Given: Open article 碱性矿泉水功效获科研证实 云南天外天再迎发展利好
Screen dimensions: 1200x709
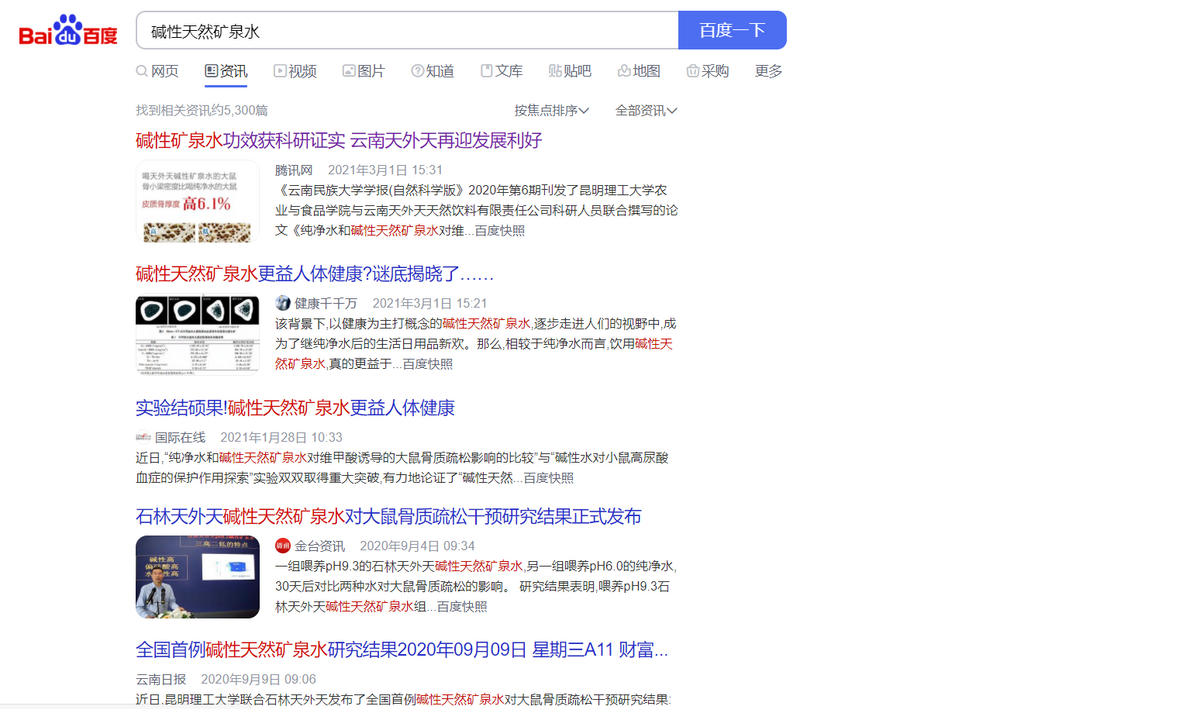Looking at the screenshot, I should pos(339,140).
